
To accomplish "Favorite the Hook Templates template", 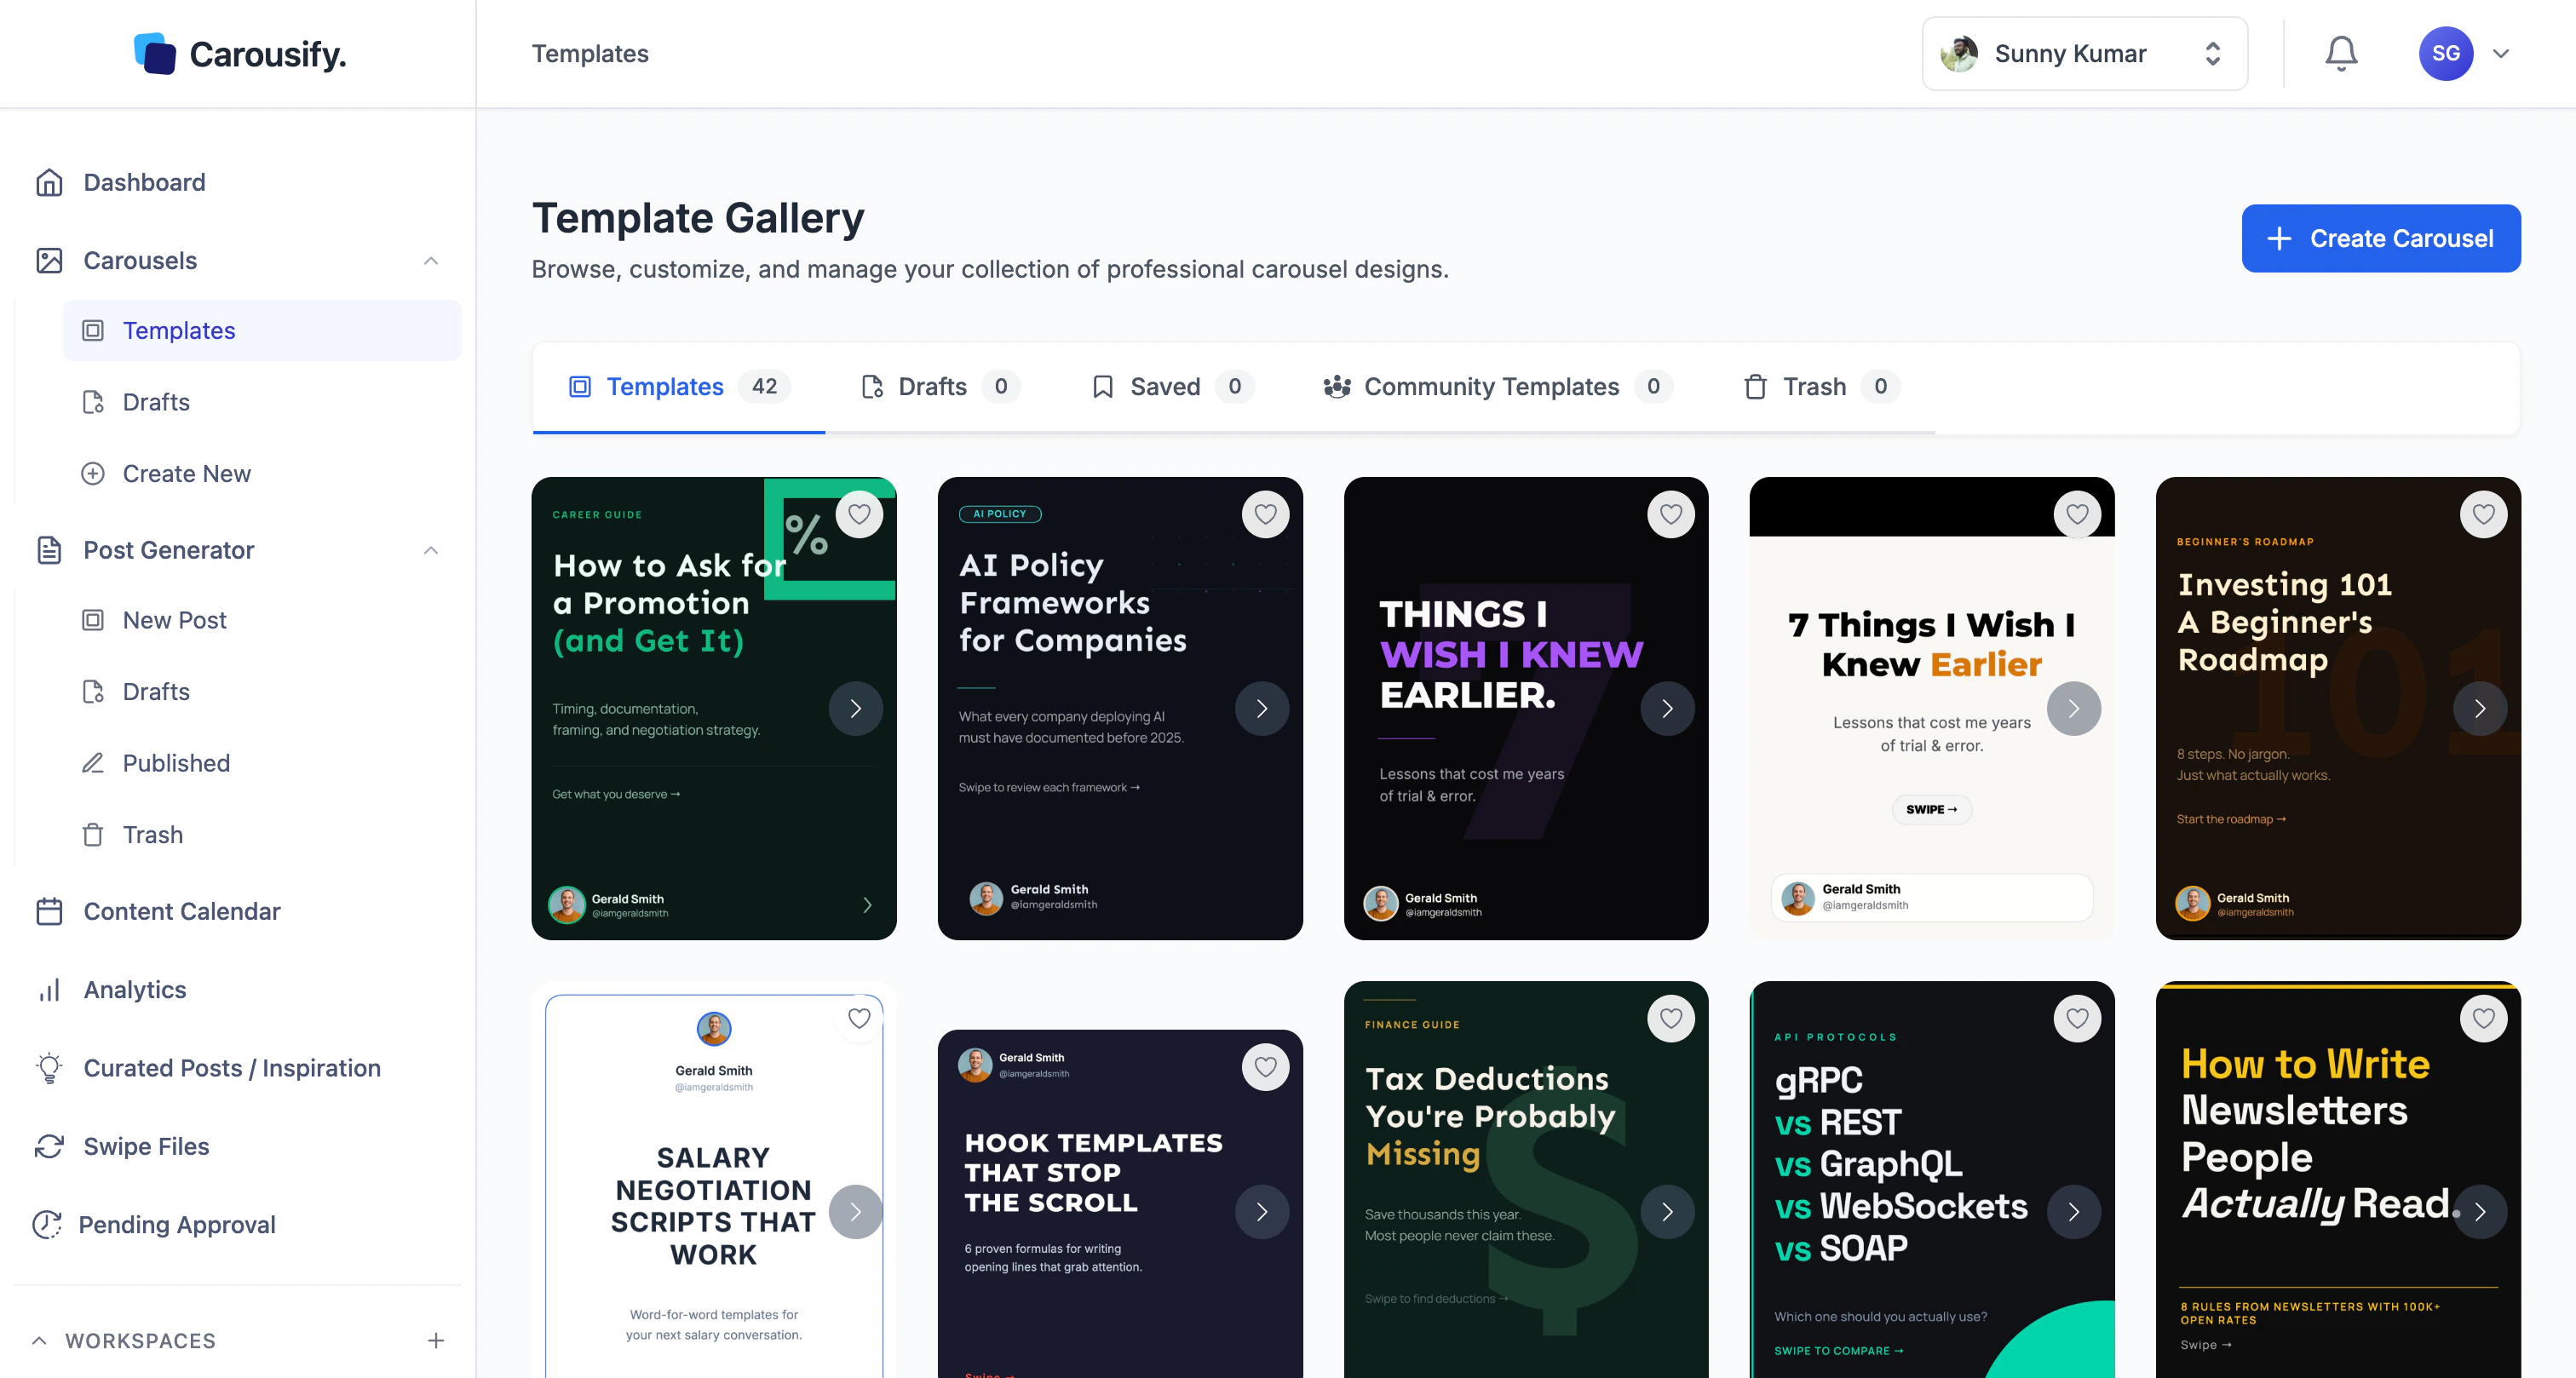I will (x=1265, y=1067).
